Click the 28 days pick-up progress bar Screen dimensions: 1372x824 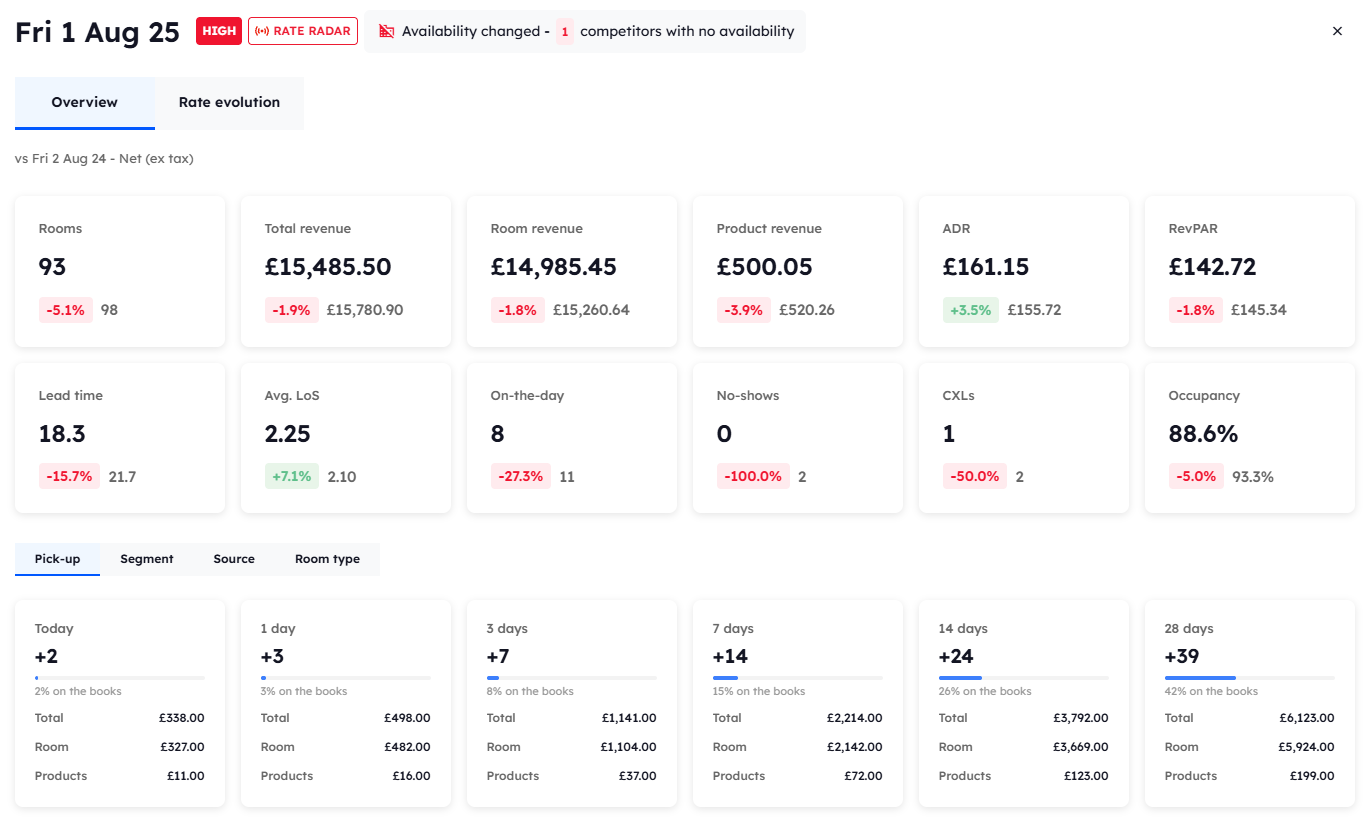point(1250,678)
